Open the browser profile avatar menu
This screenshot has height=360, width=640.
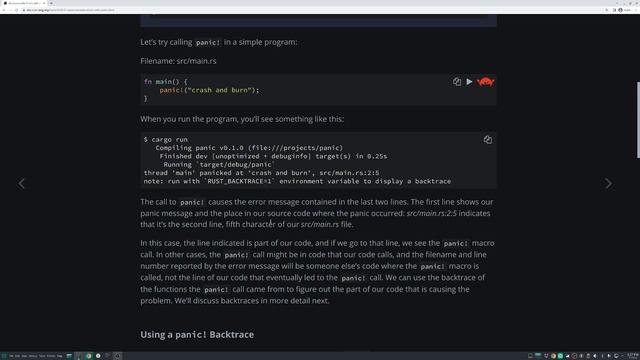pyautogui.click(x=620, y=10)
